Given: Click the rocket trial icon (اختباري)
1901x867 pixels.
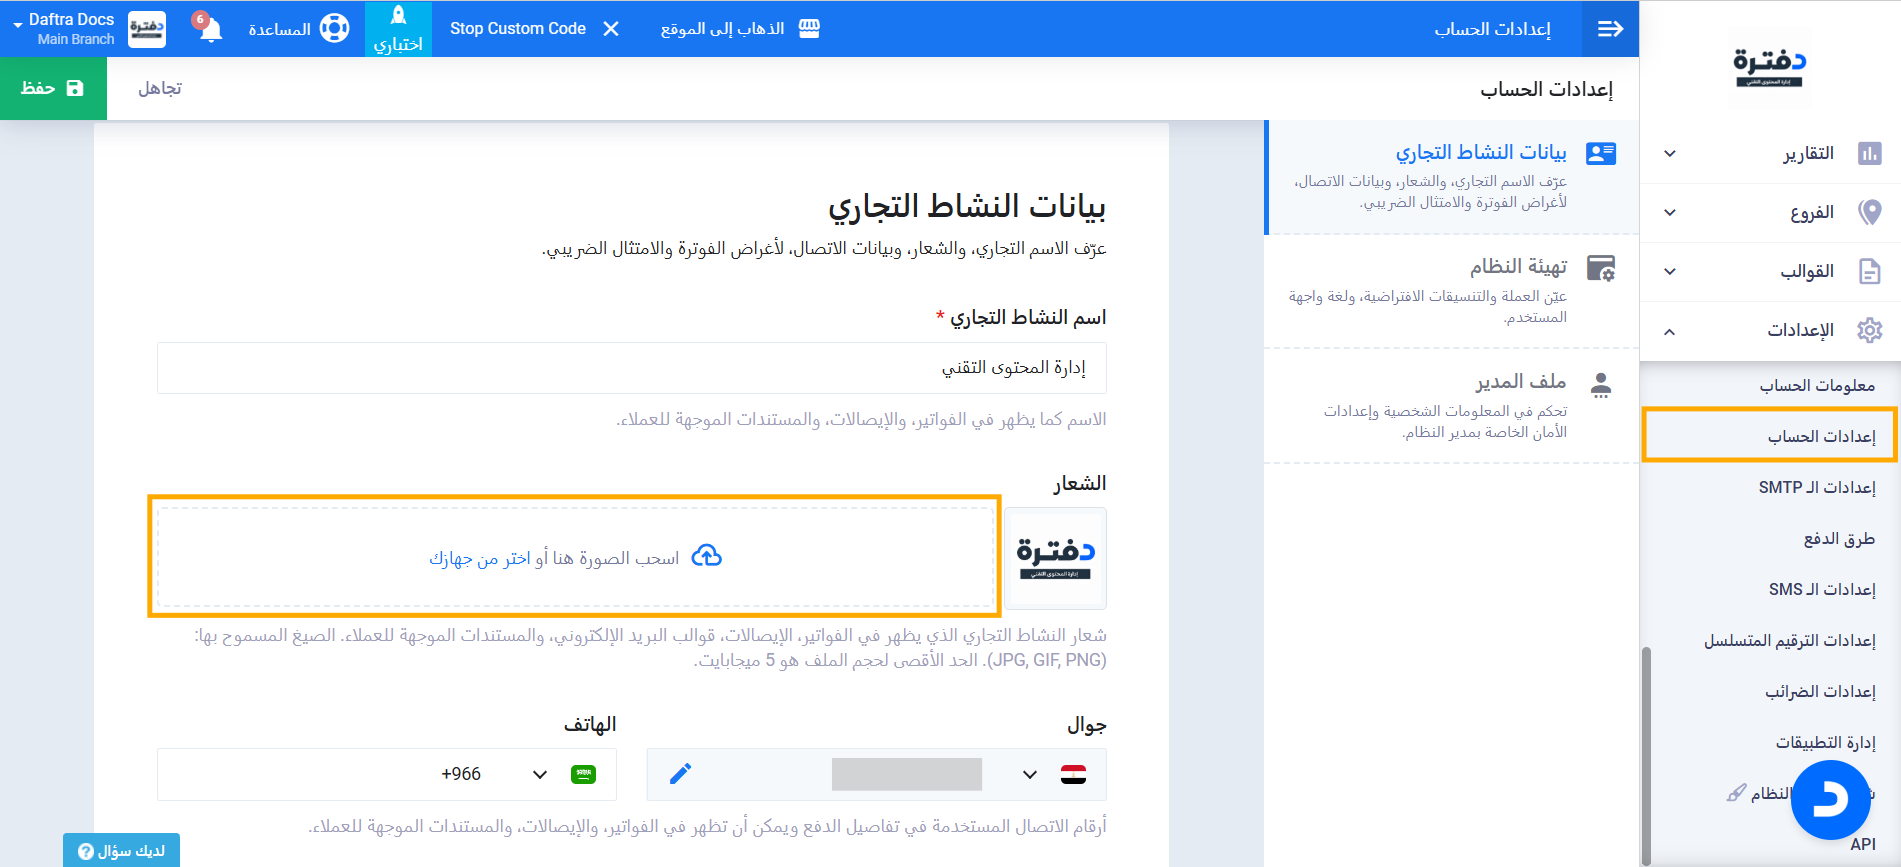Looking at the screenshot, I should [x=398, y=17].
